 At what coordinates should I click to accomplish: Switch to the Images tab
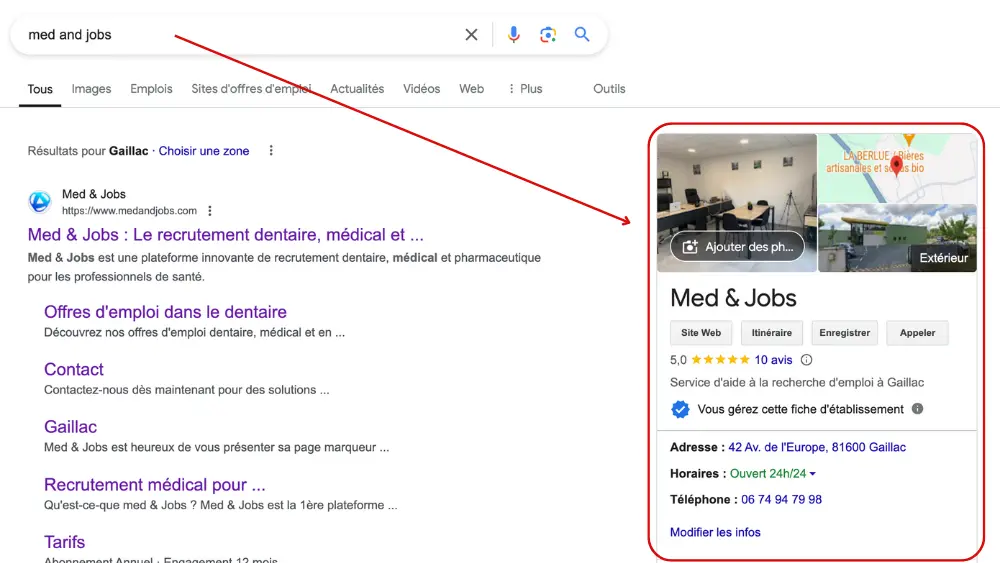click(x=91, y=89)
